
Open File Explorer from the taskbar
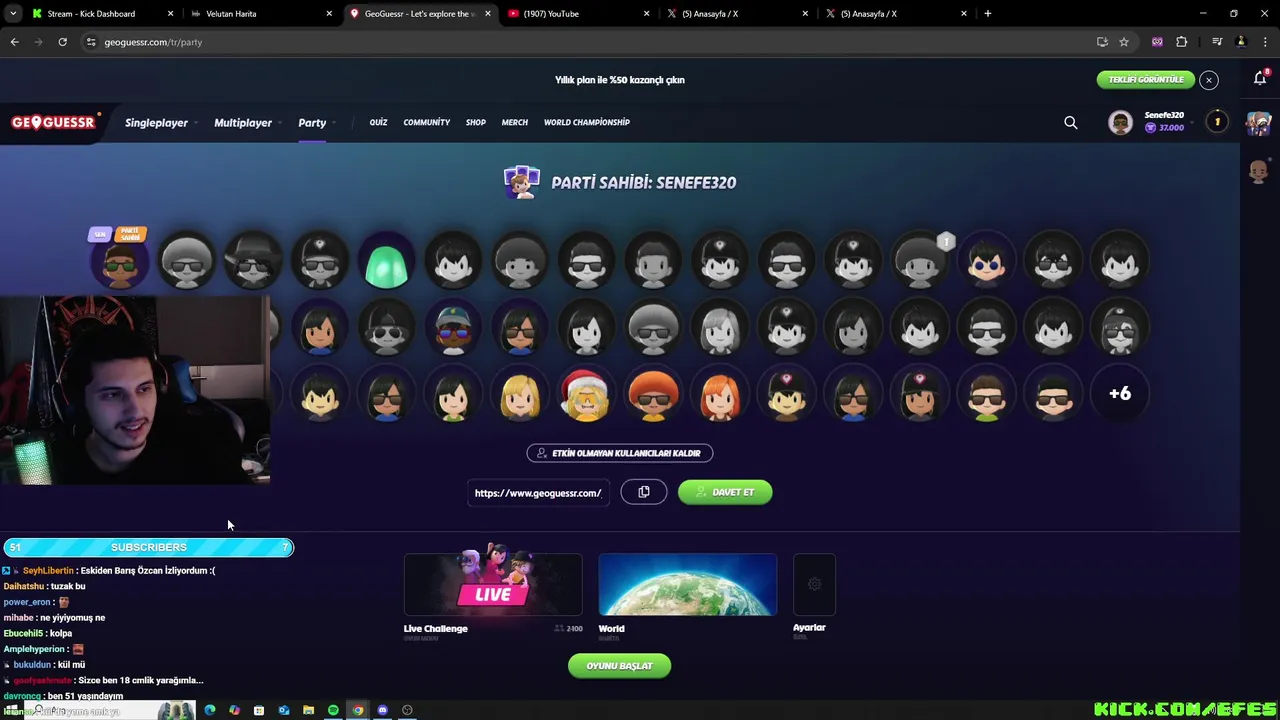click(x=308, y=710)
